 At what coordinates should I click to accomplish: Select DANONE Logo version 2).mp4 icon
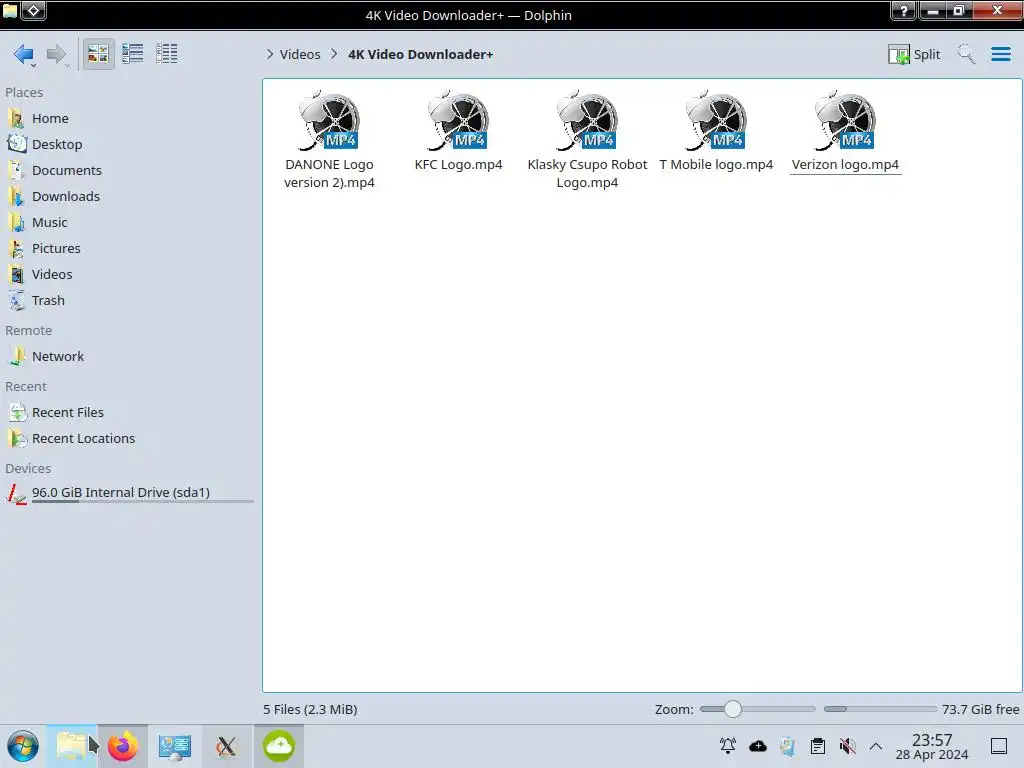pyautogui.click(x=329, y=121)
